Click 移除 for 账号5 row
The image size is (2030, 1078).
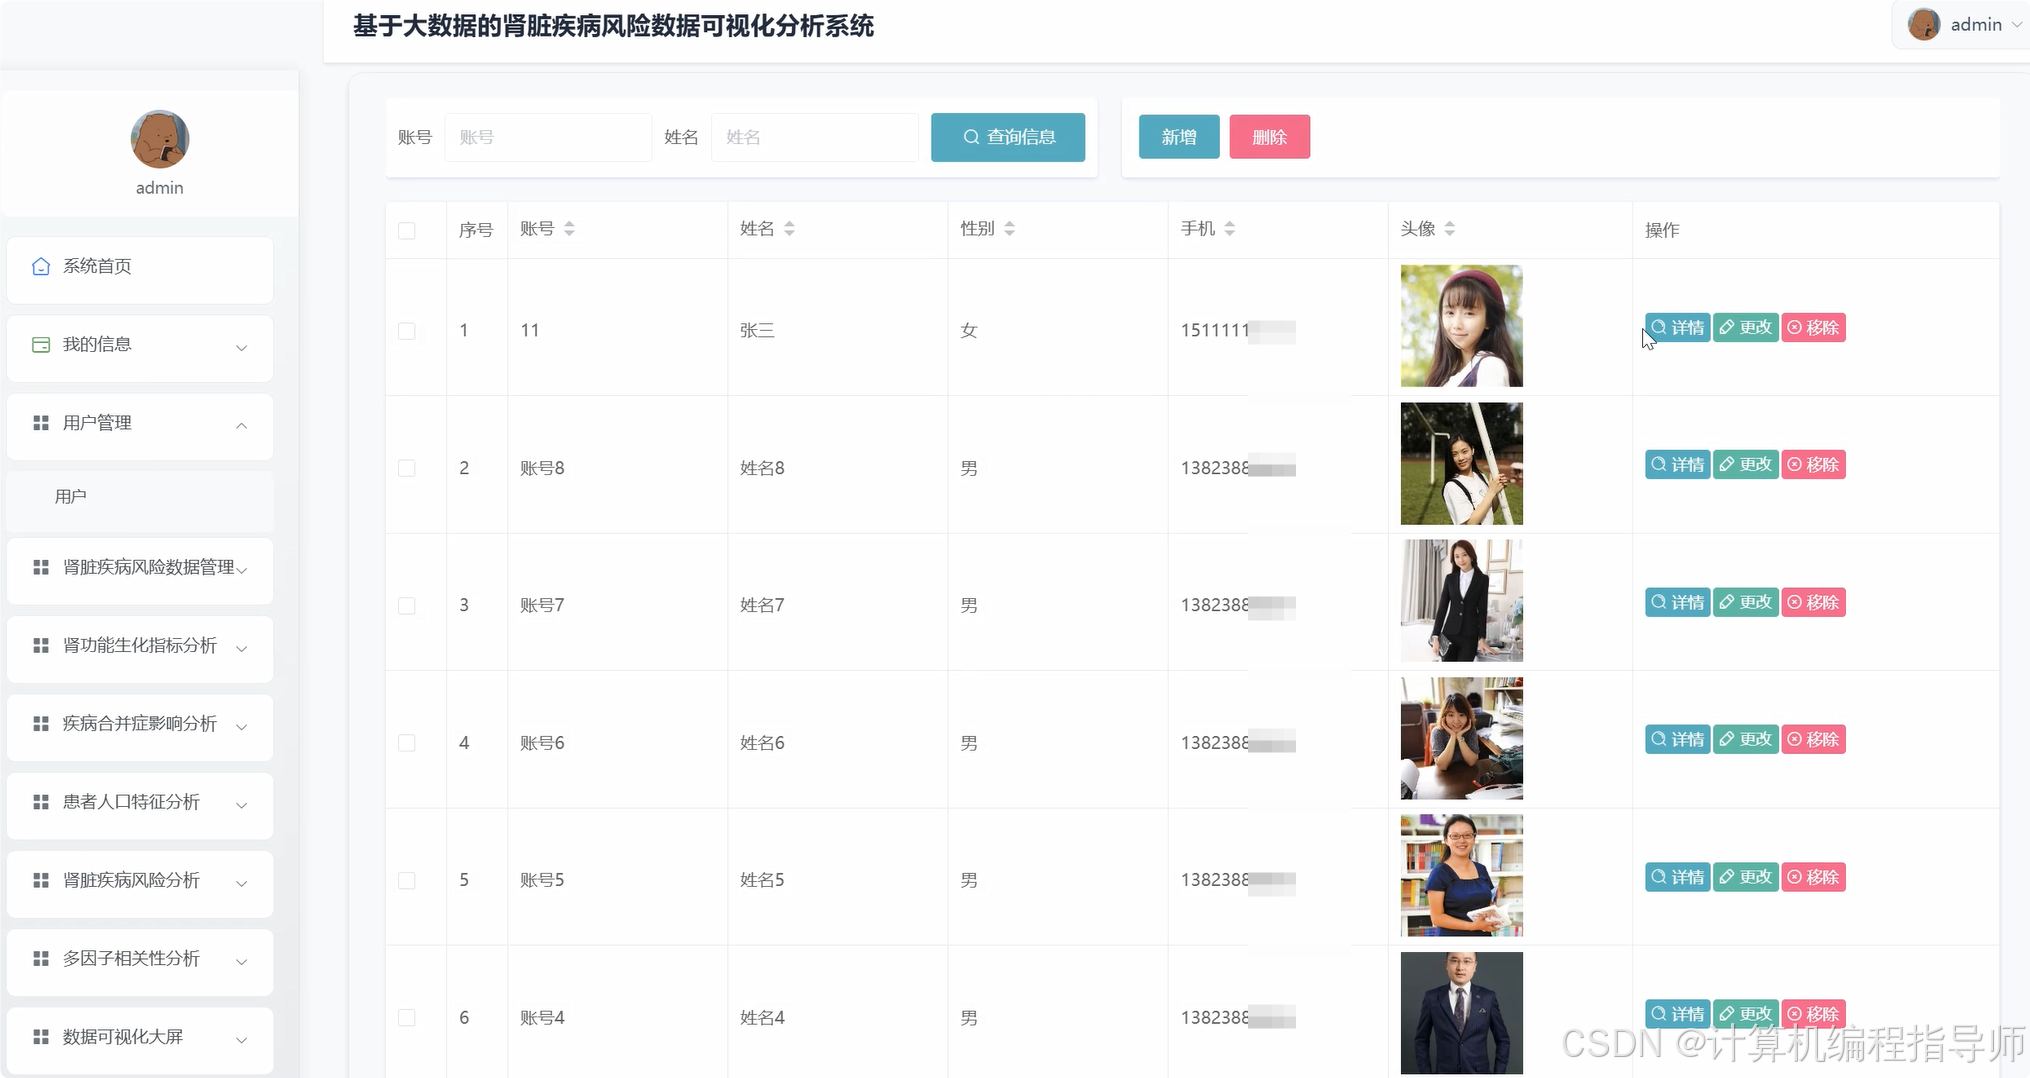(x=1813, y=877)
